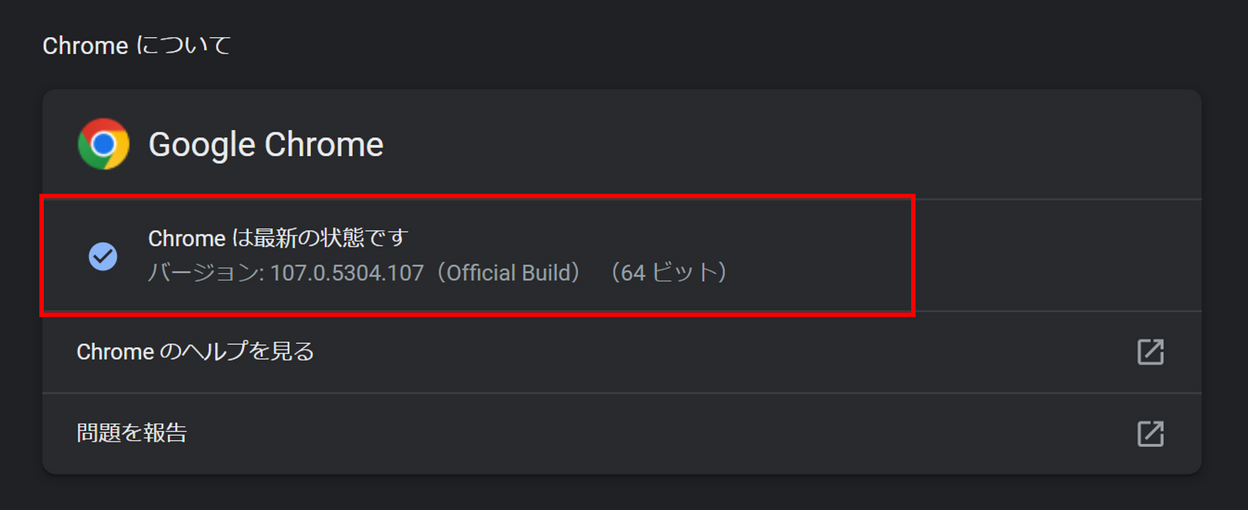Click the version number 107.0.5304.107
Viewport: 1248px width, 510px height.
pyautogui.click(x=347, y=272)
